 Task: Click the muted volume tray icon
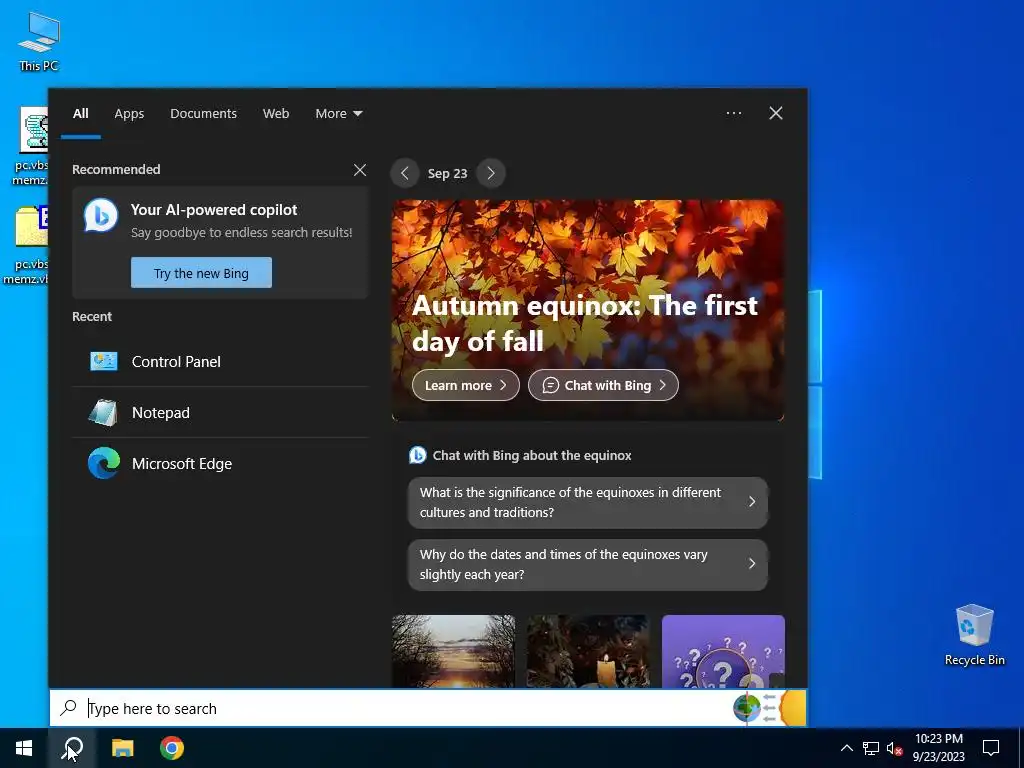point(895,748)
